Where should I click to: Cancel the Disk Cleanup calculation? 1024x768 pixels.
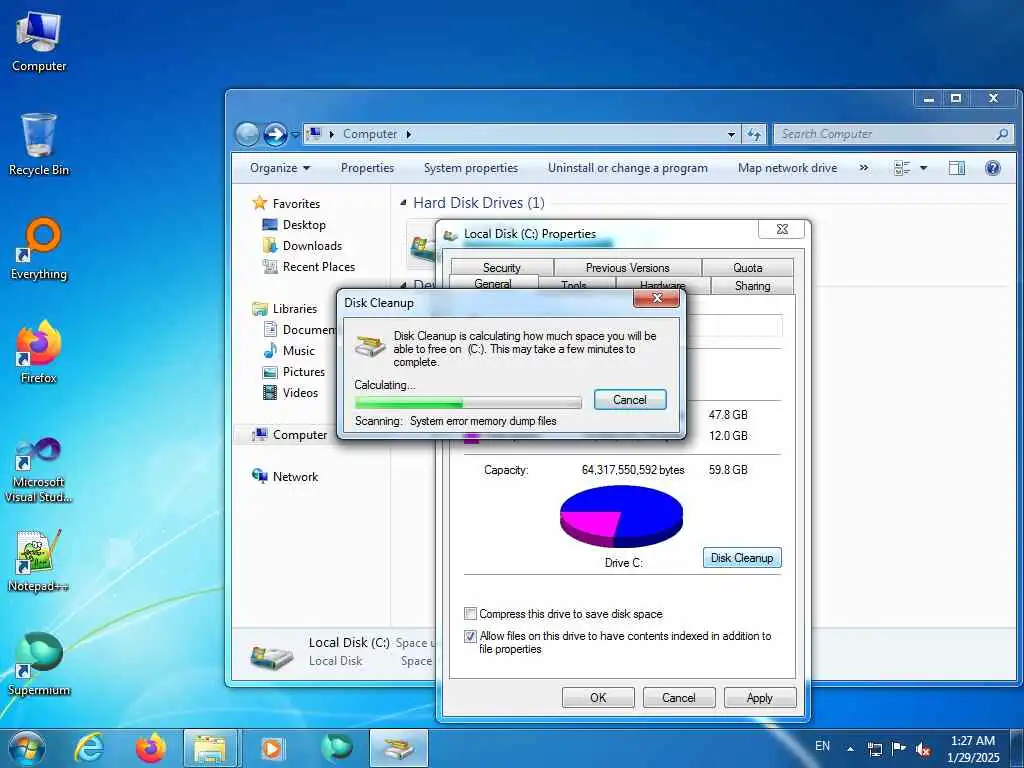[x=630, y=400]
